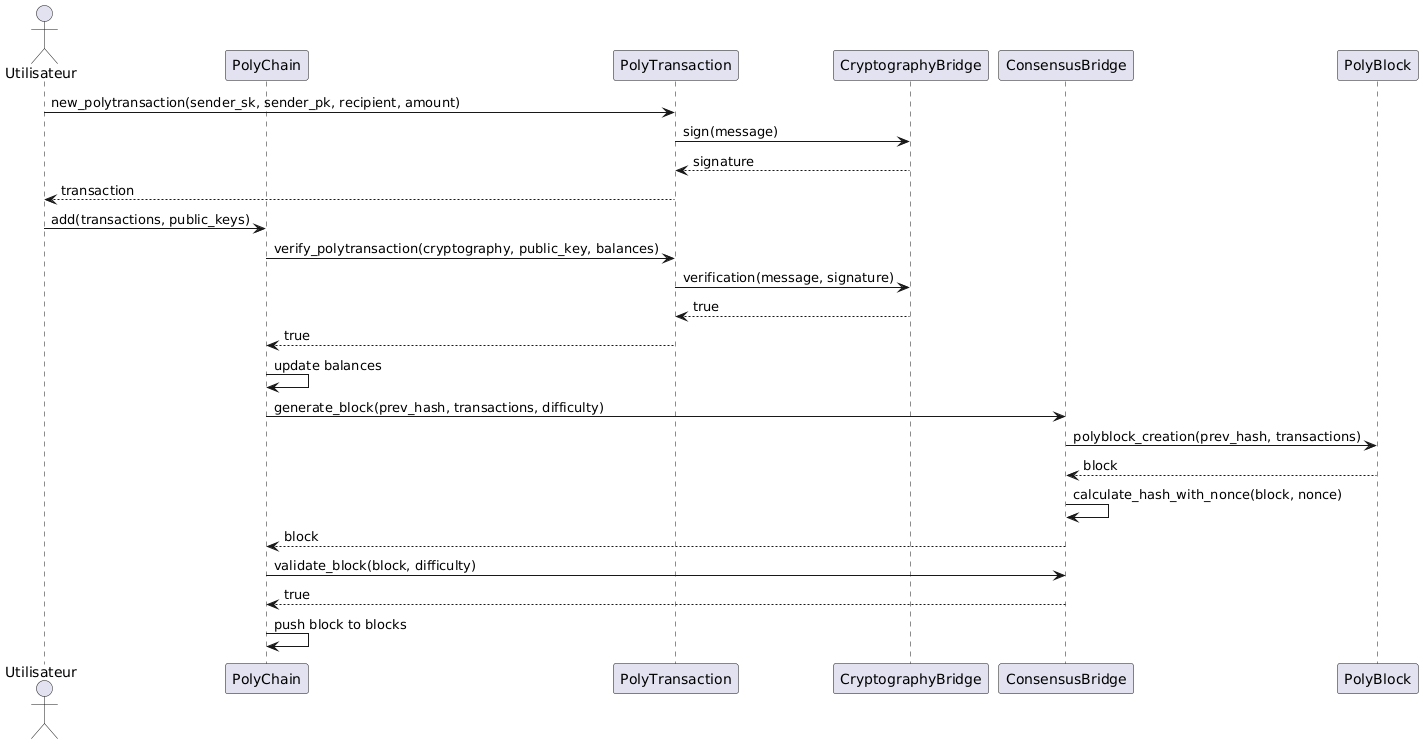Click the Utilisateur stick figure at the diagram bottom
The image size is (1423, 744).
click(x=44, y=711)
